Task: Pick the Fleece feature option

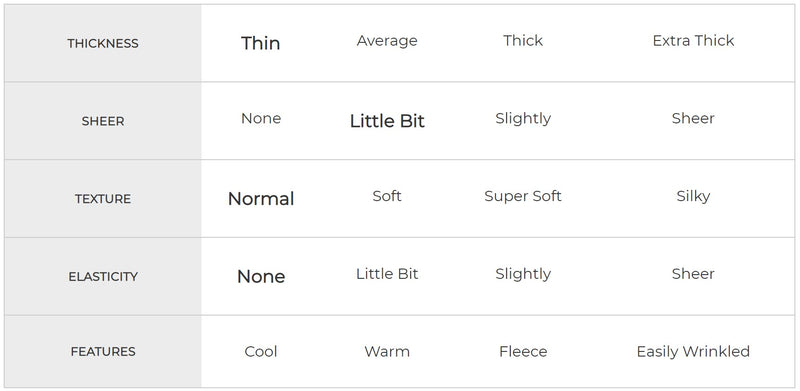Action: pyautogui.click(x=523, y=352)
